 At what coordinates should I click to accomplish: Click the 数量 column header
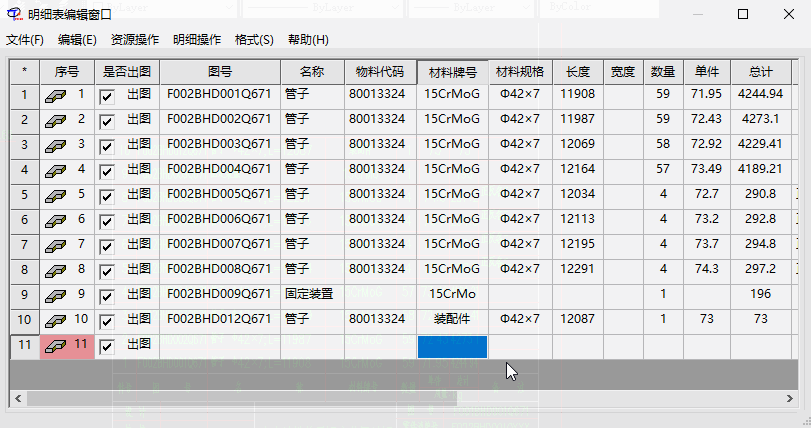663,72
